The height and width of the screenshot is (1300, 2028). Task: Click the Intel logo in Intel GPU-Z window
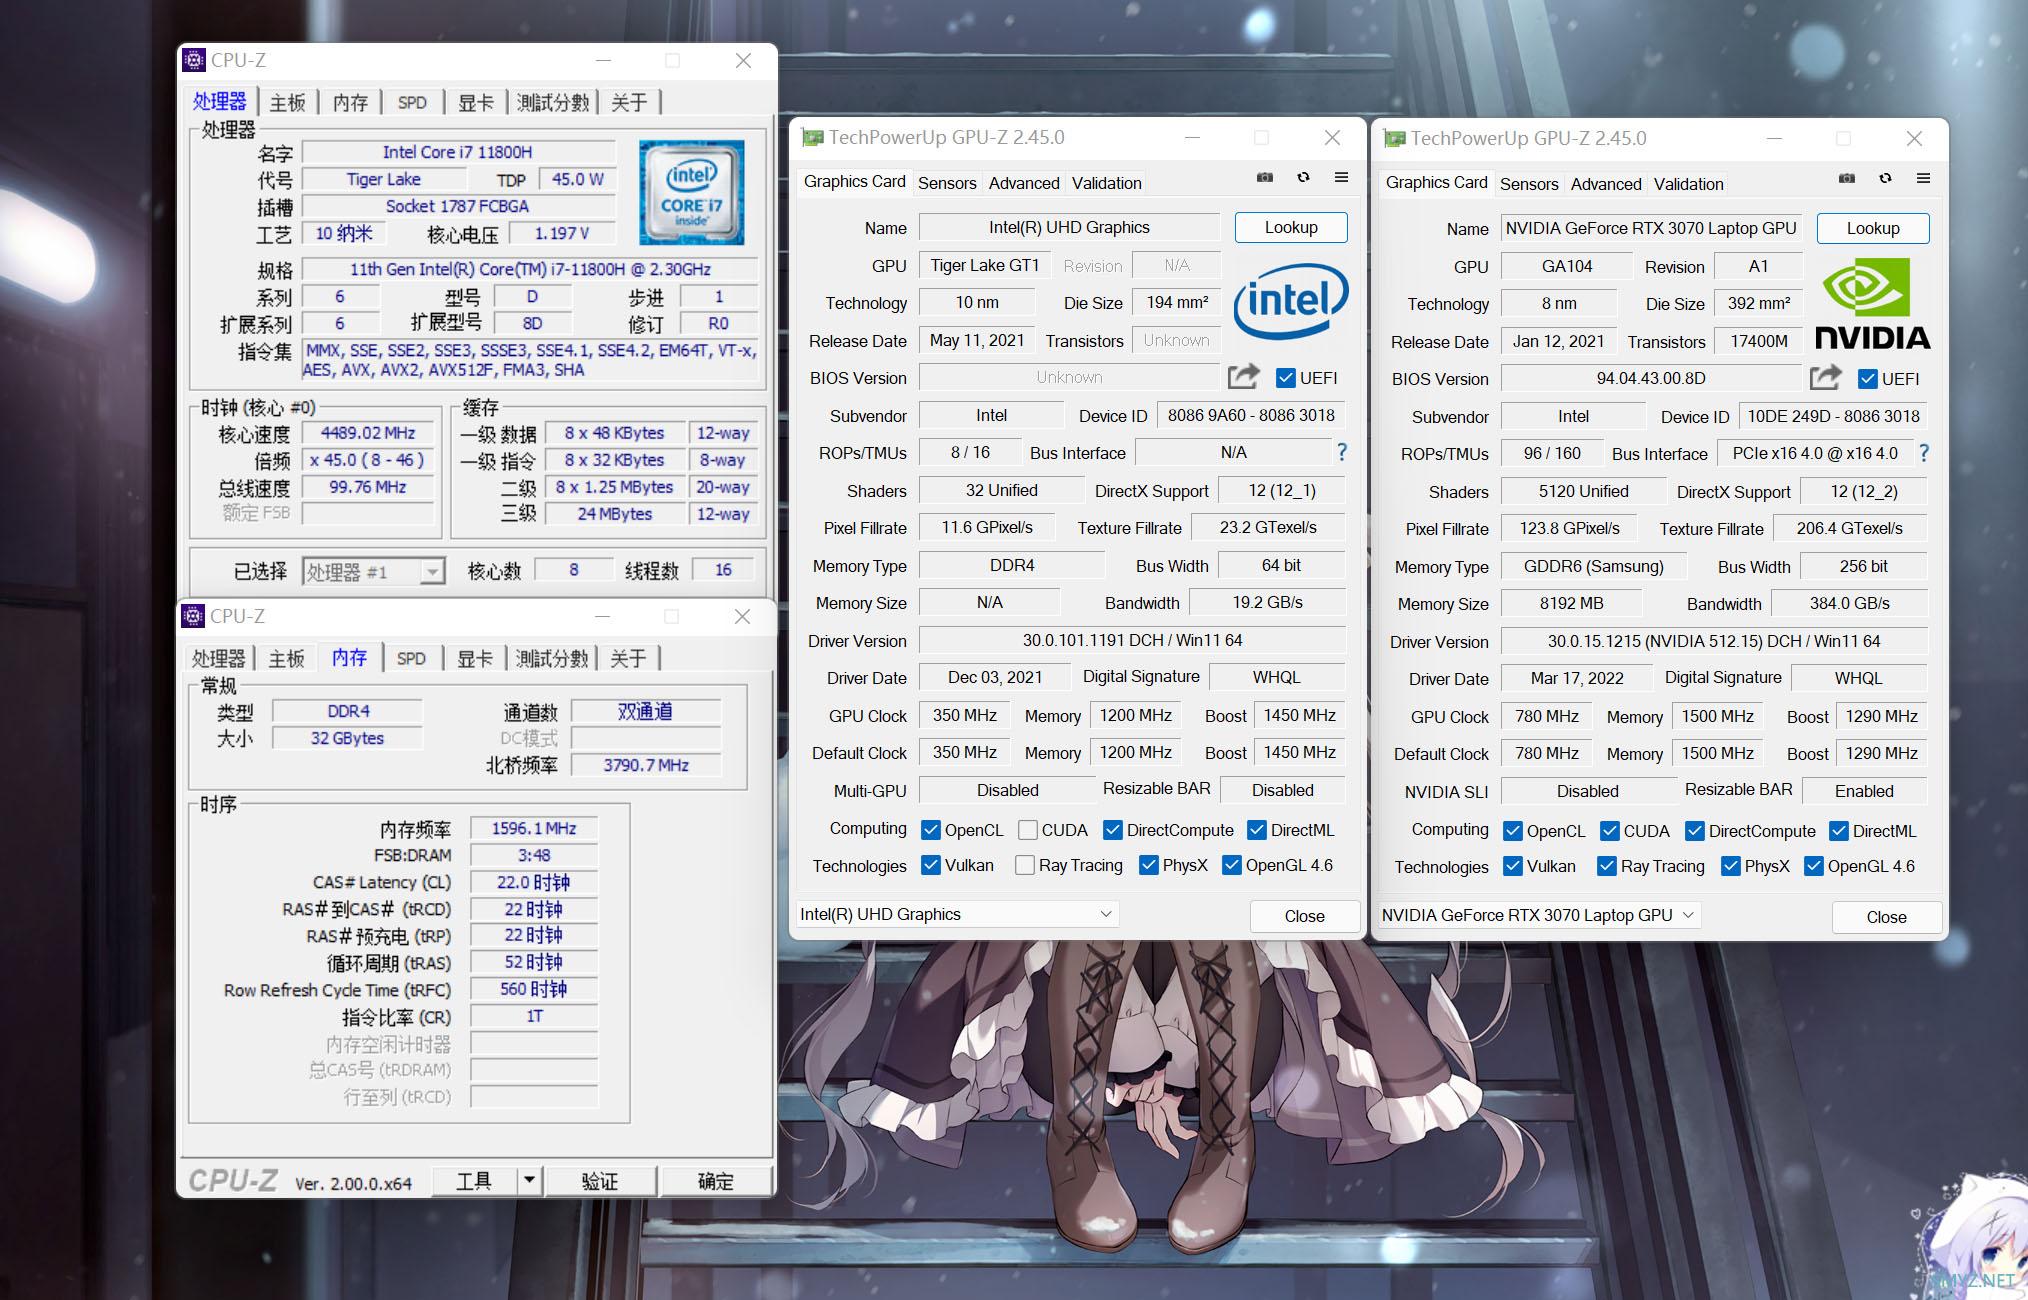tap(1290, 300)
